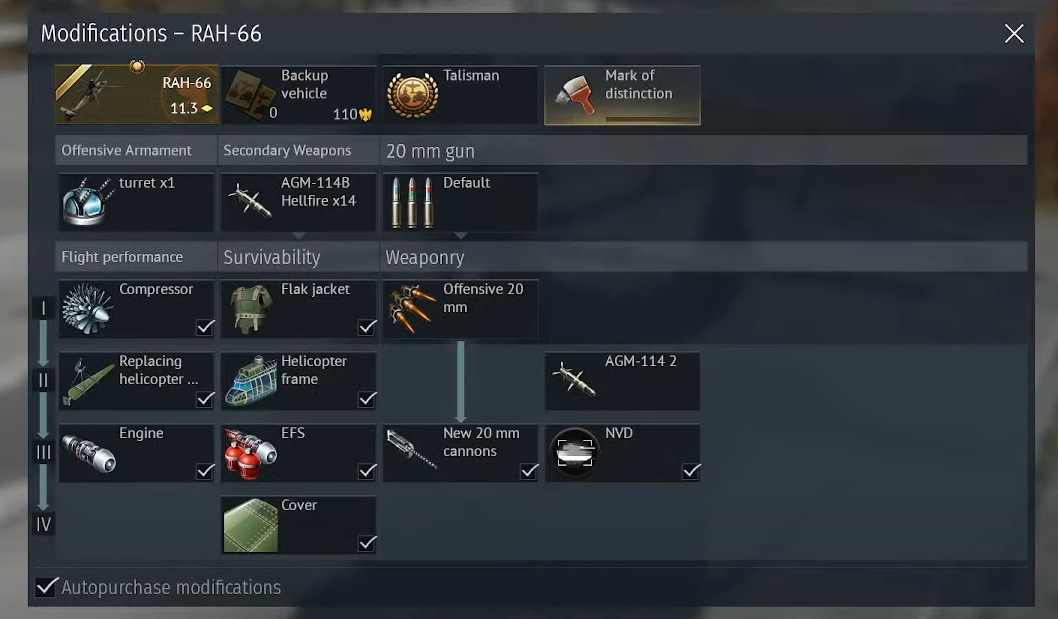Click the Backup vehicle purchase button
1058x619 pixels.
pyautogui.click(x=299, y=95)
